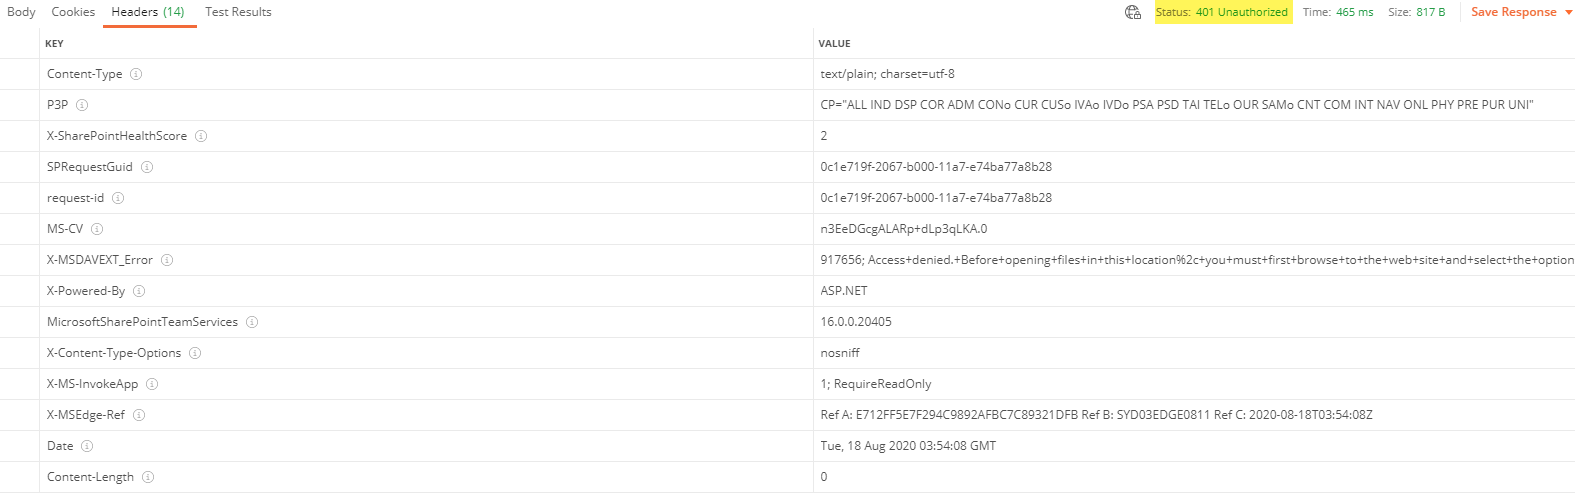Image resolution: width=1575 pixels, height=502 pixels.
Task: Click the response size 817 B
Action: point(1430,12)
